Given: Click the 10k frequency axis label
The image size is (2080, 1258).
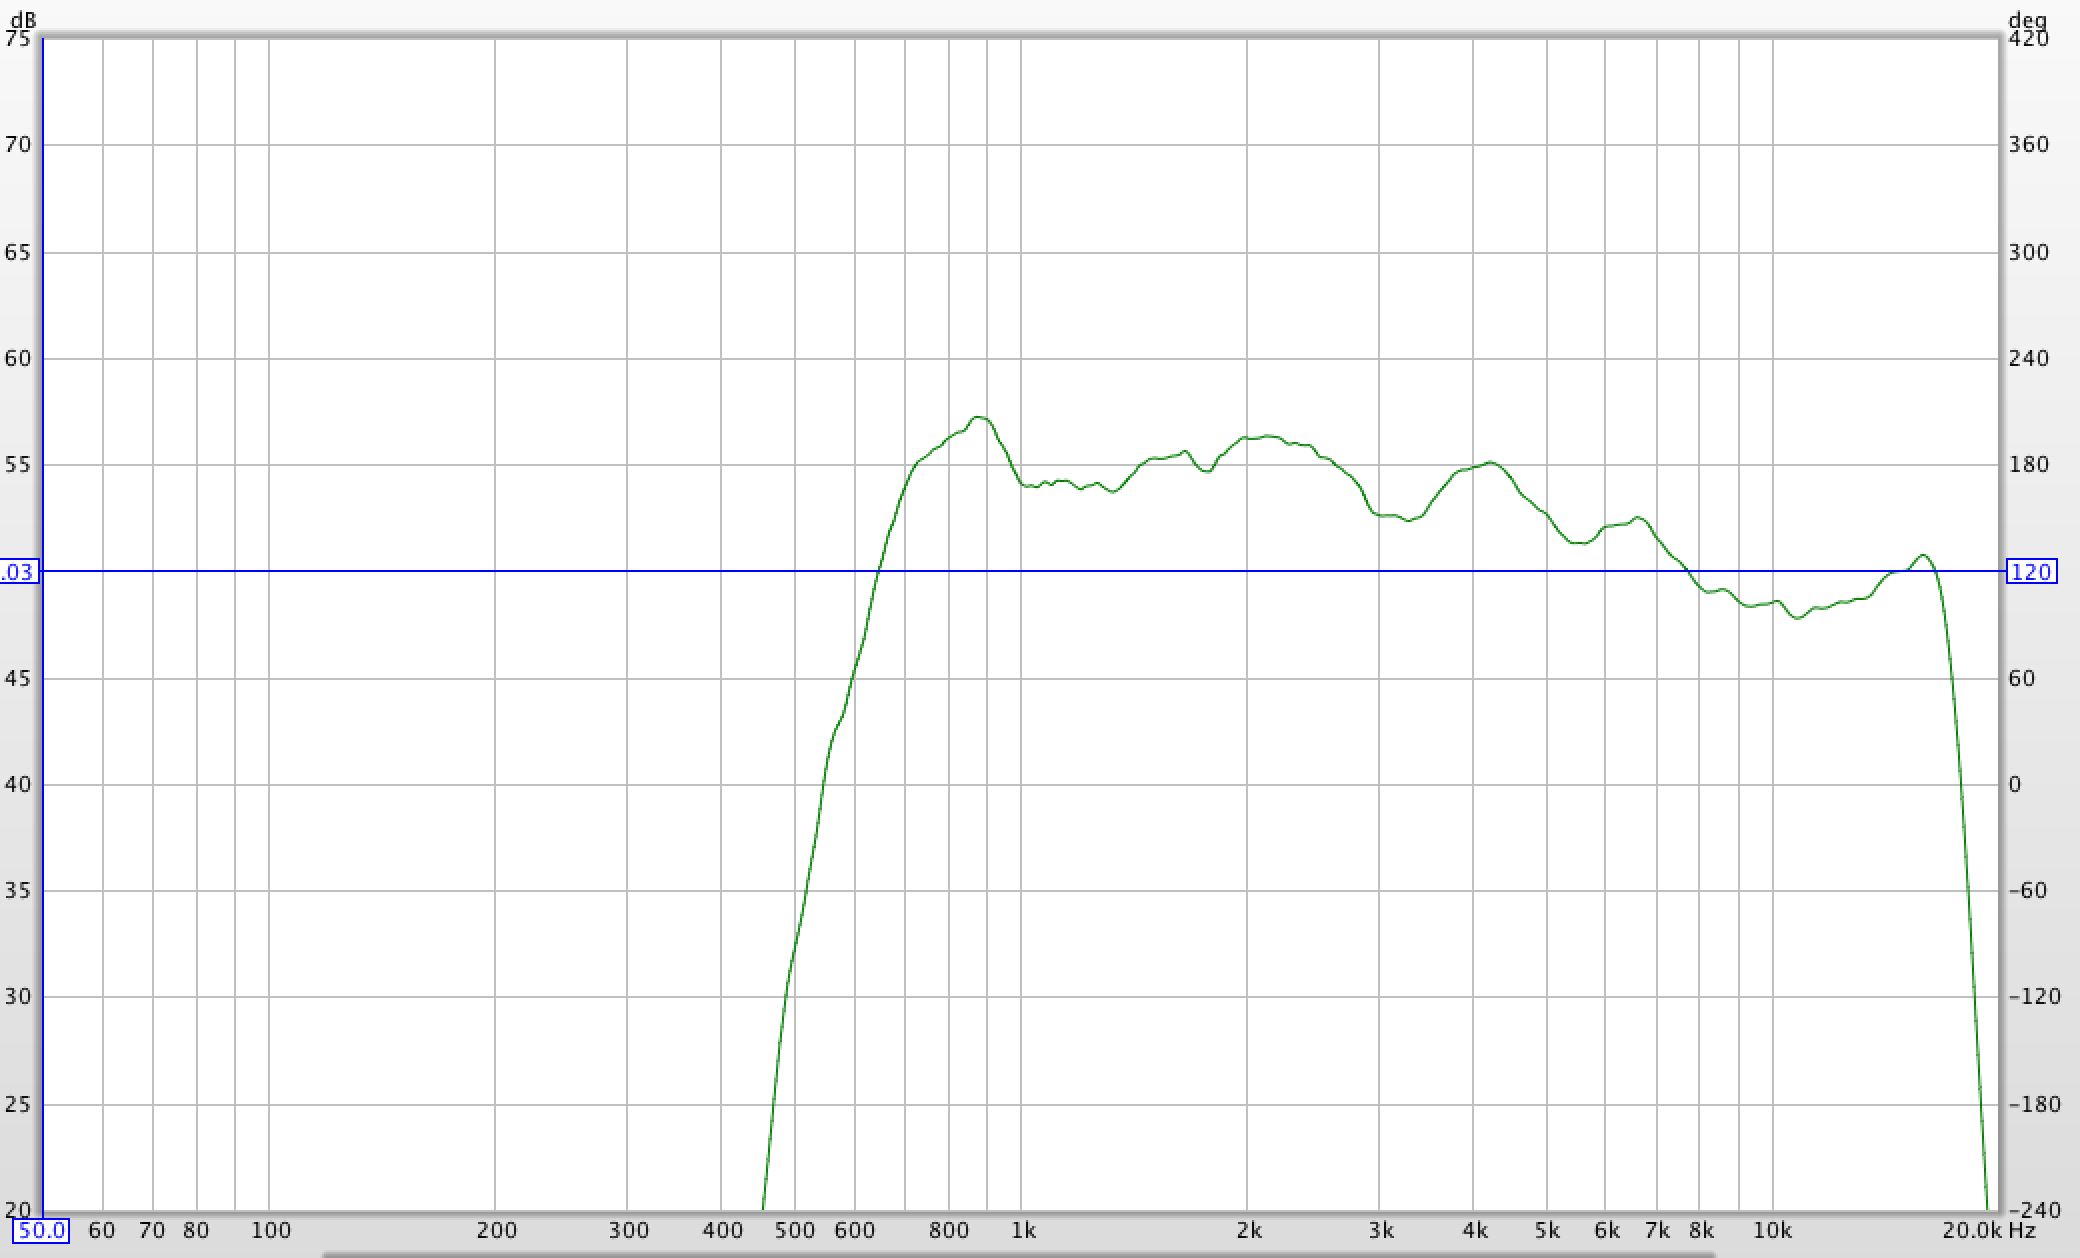Looking at the screenshot, I should click(1772, 1230).
